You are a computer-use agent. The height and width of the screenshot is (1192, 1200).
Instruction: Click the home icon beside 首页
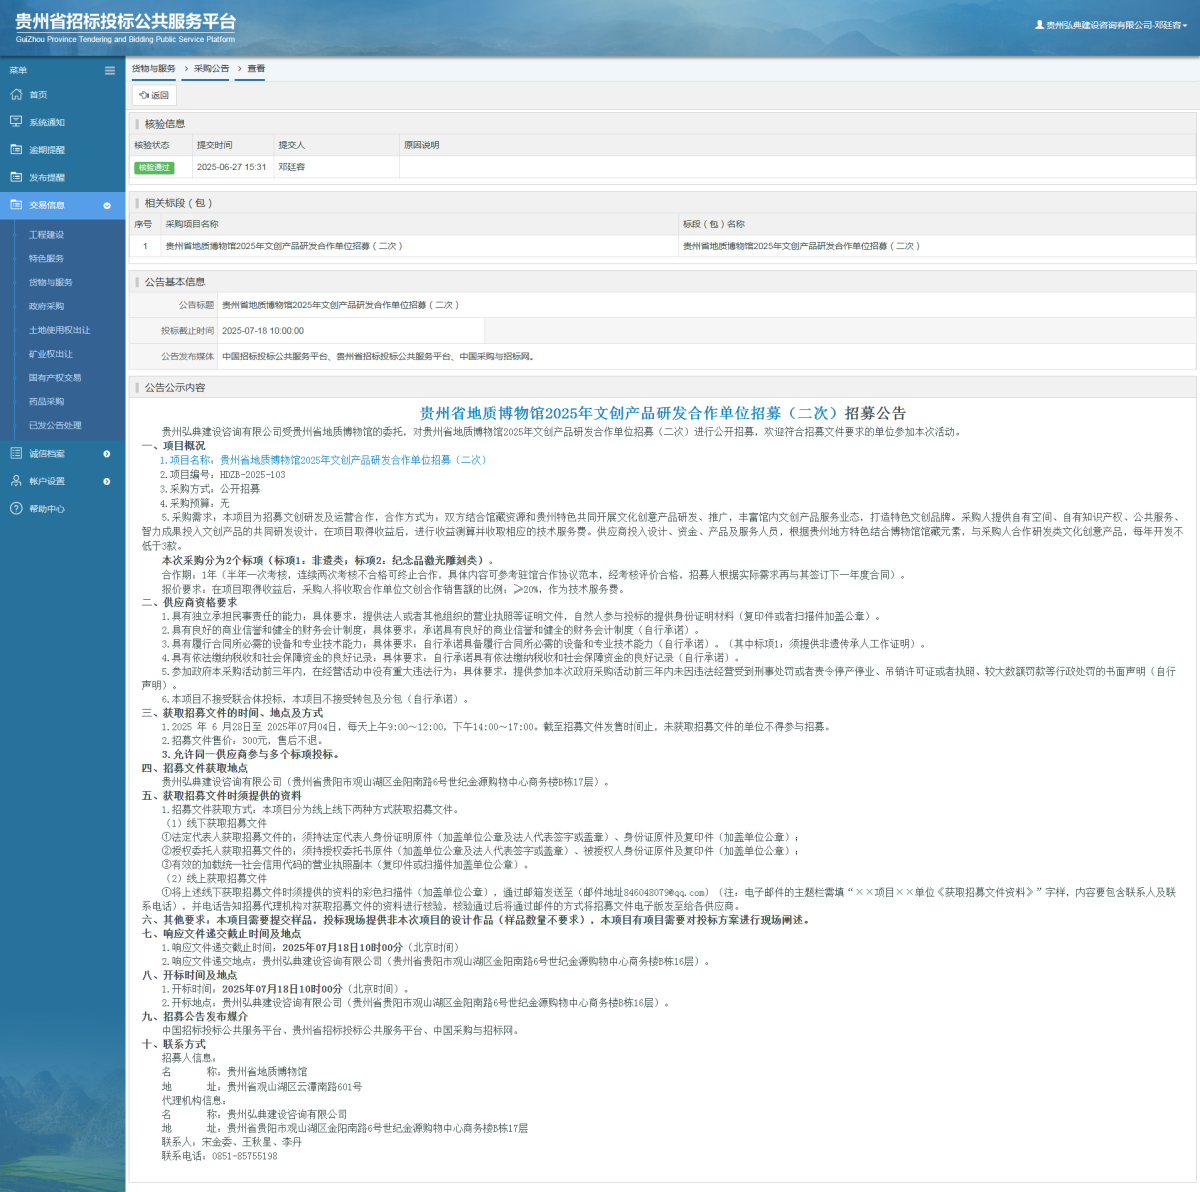pos(16,94)
